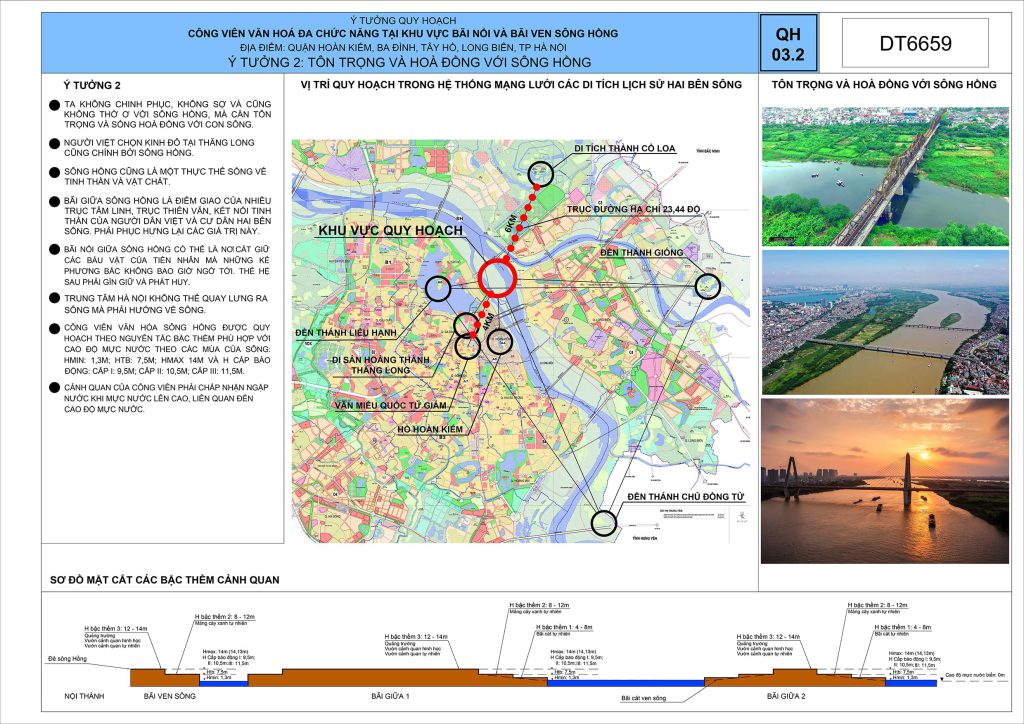Viewport: 1024px width, 724px height.
Task: Select the circle marker beside Đền Thánh Gióng
Action: tap(708, 287)
